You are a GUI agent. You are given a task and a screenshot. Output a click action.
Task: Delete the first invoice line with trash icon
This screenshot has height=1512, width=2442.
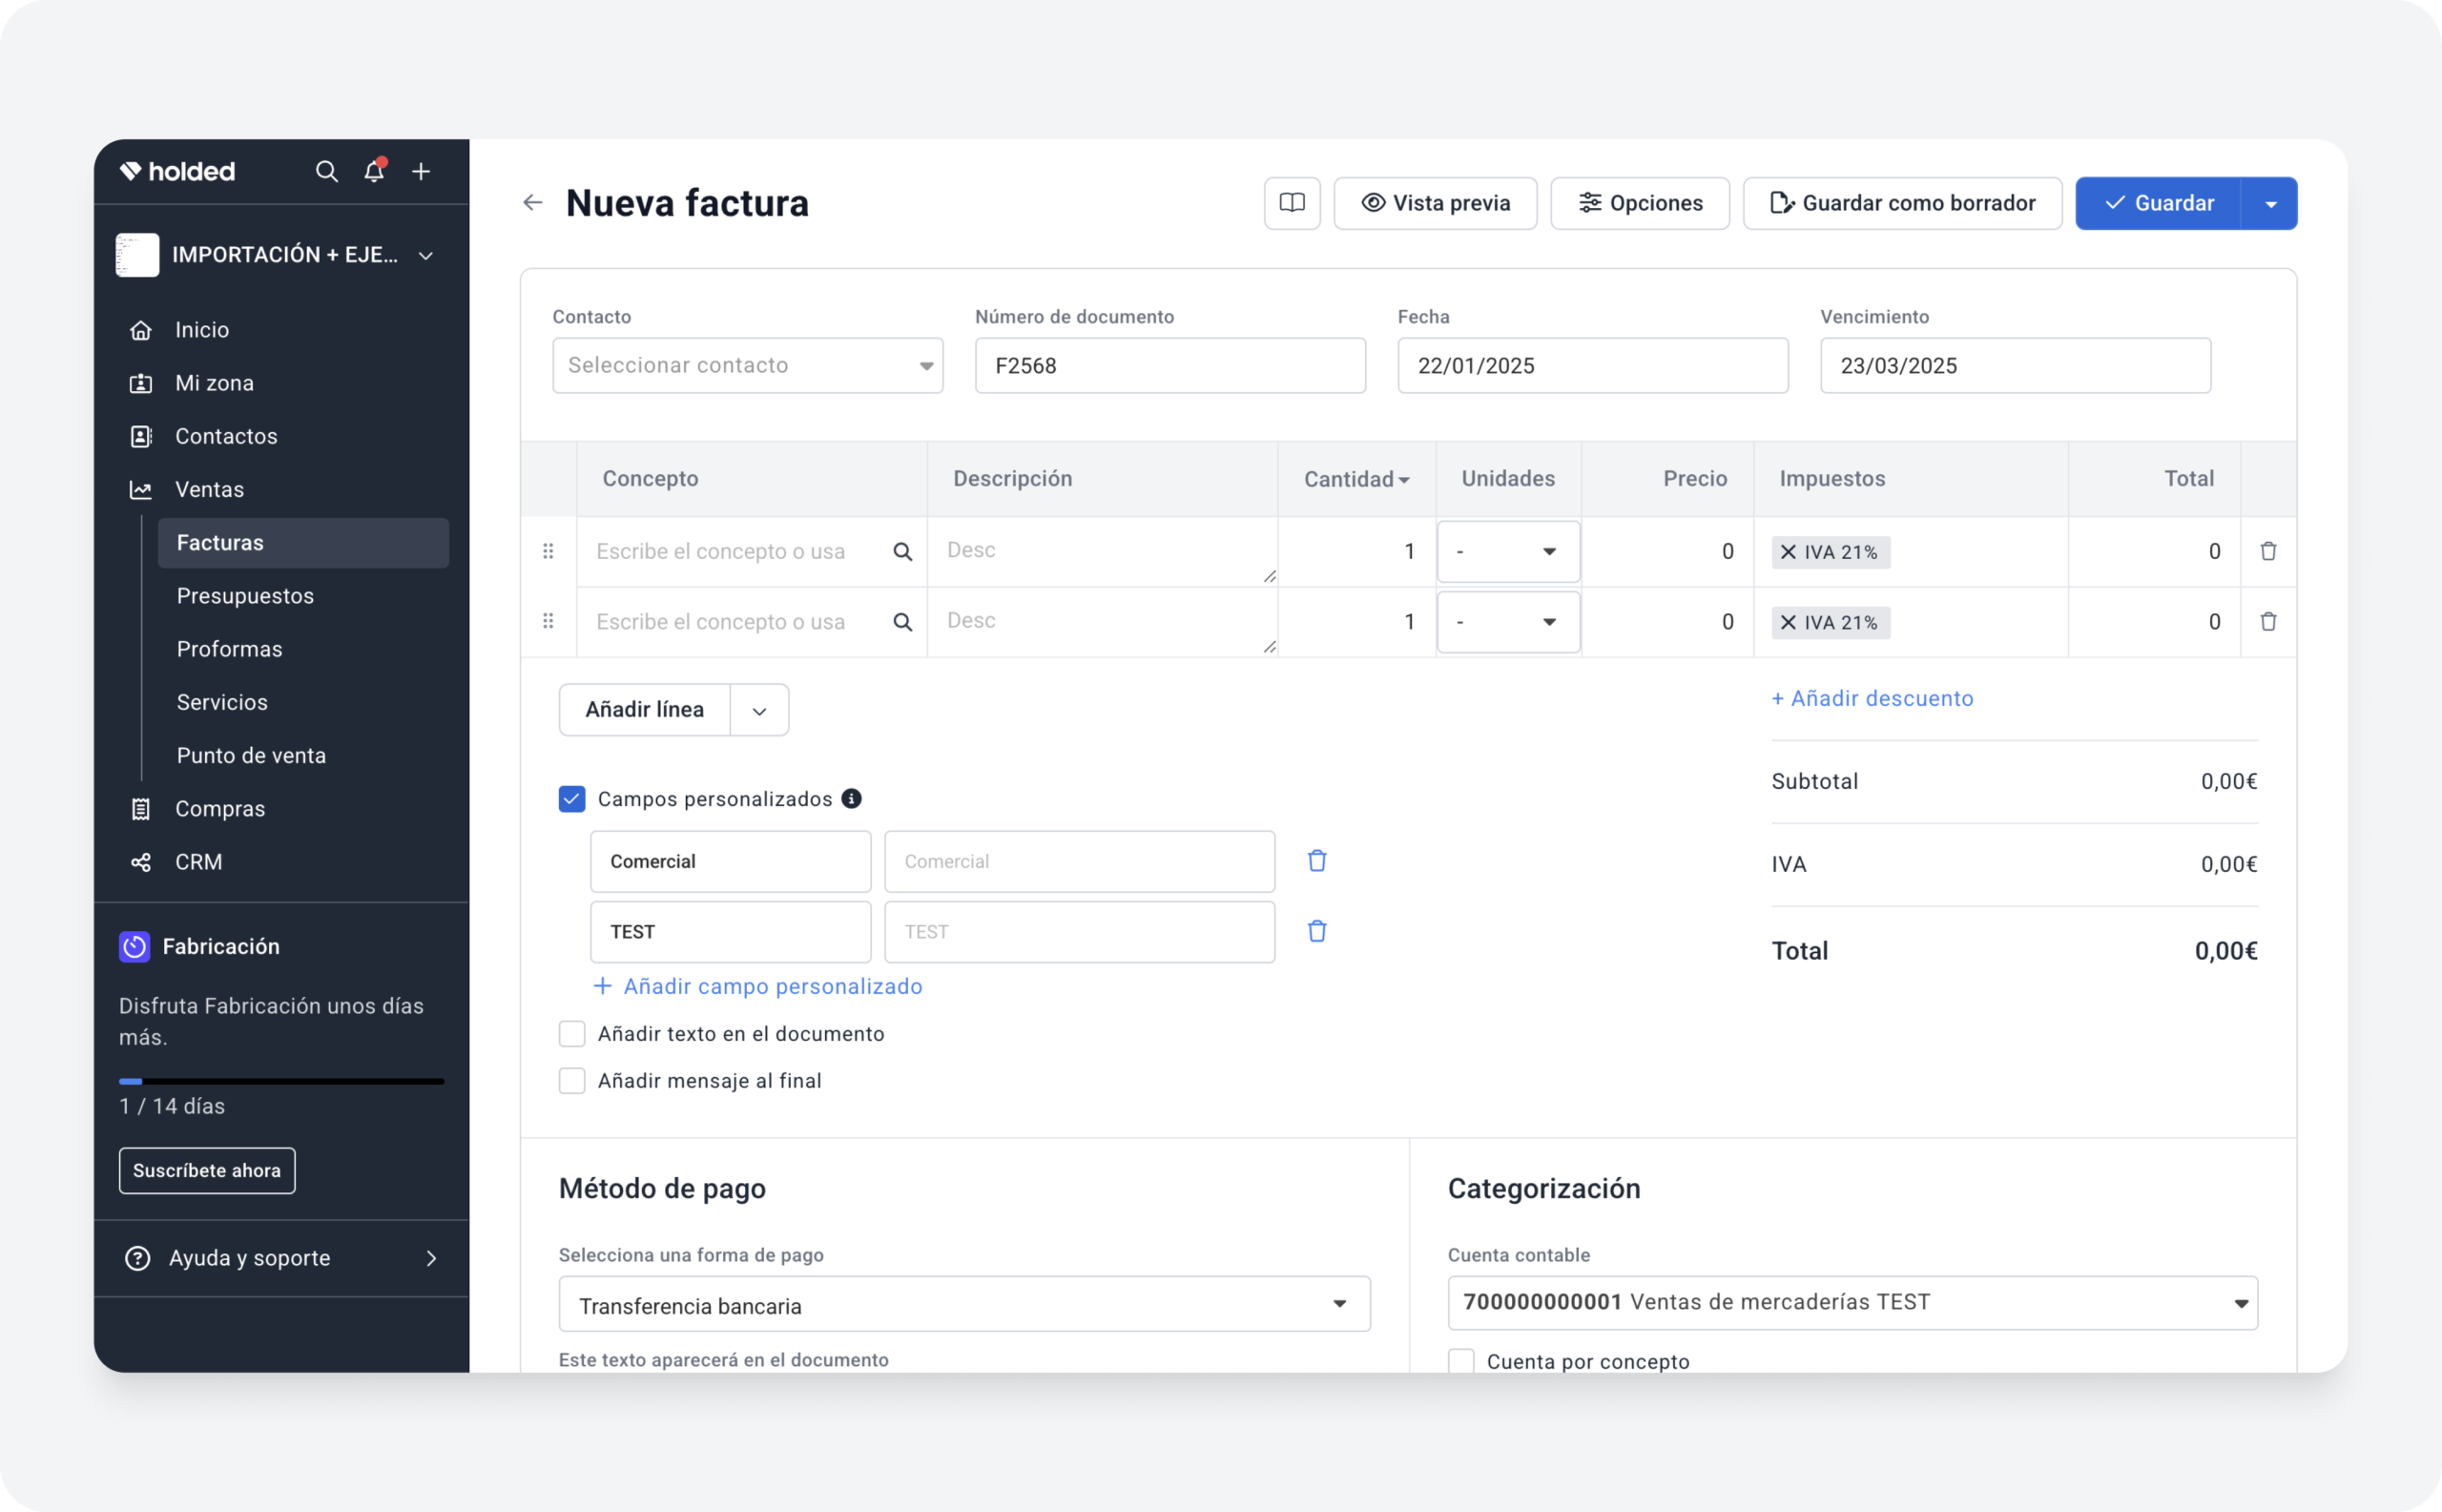pos(2268,551)
